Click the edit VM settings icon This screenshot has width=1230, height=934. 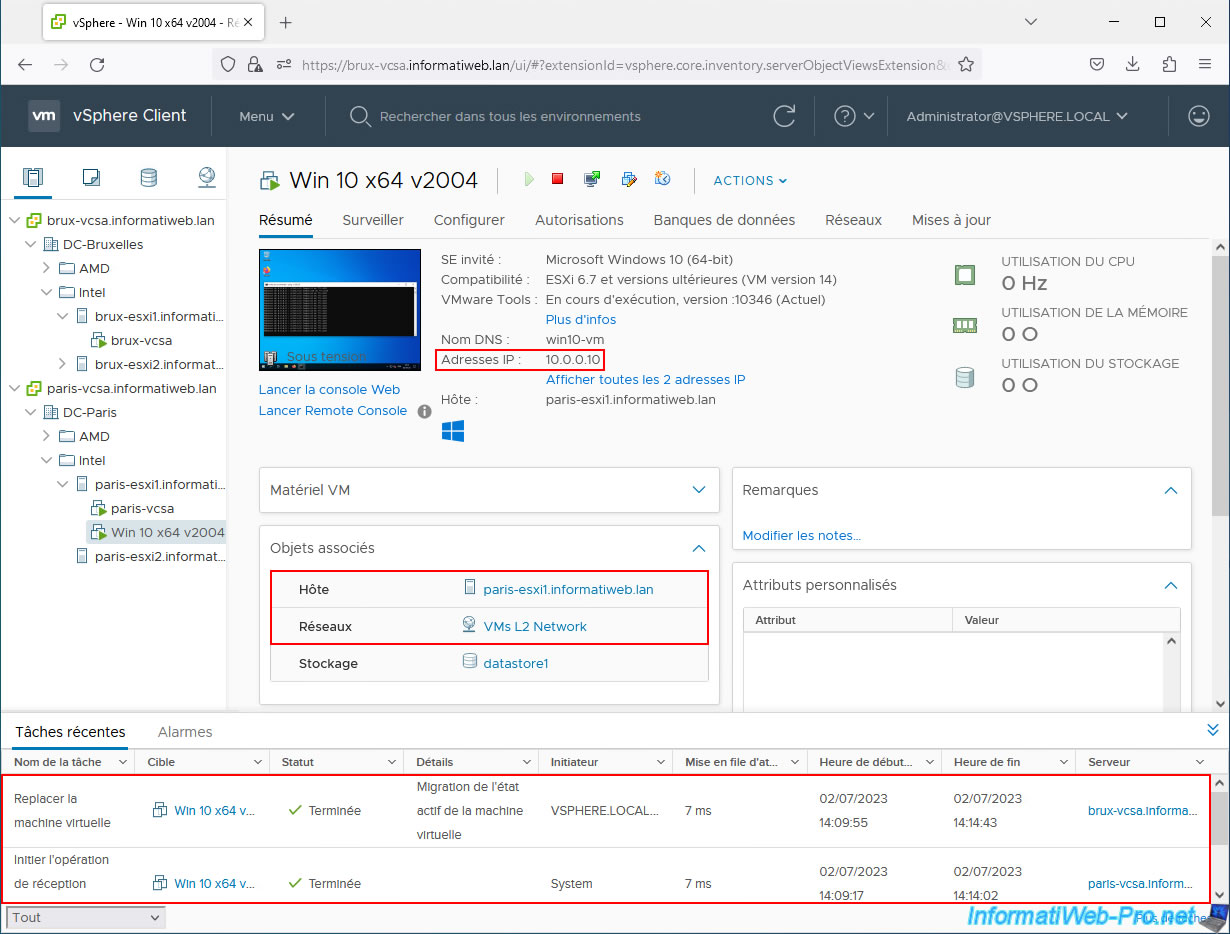[628, 179]
